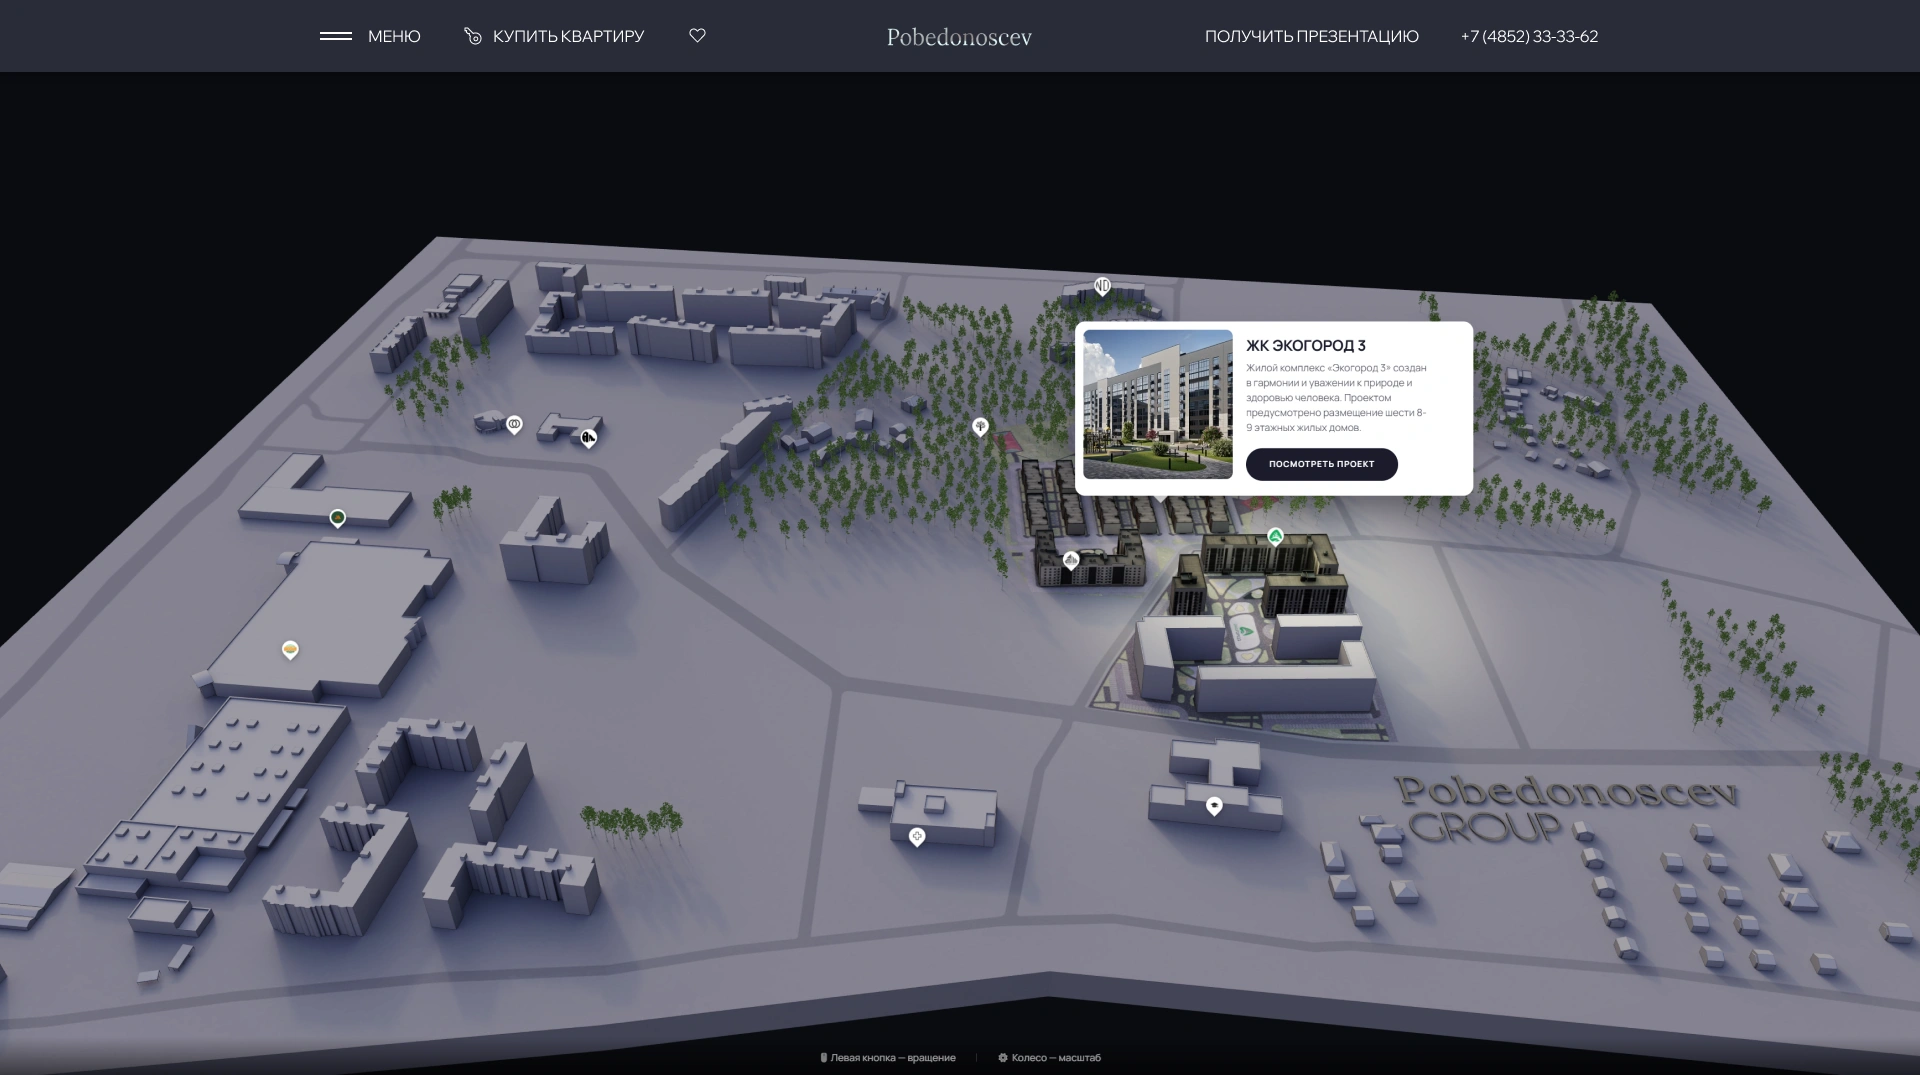
Task: Click the Экогород 3 description paragraph
Action: (1336, 398)
